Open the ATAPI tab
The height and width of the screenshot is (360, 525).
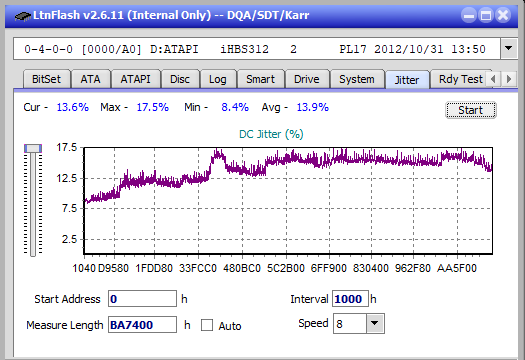point(135,79)
